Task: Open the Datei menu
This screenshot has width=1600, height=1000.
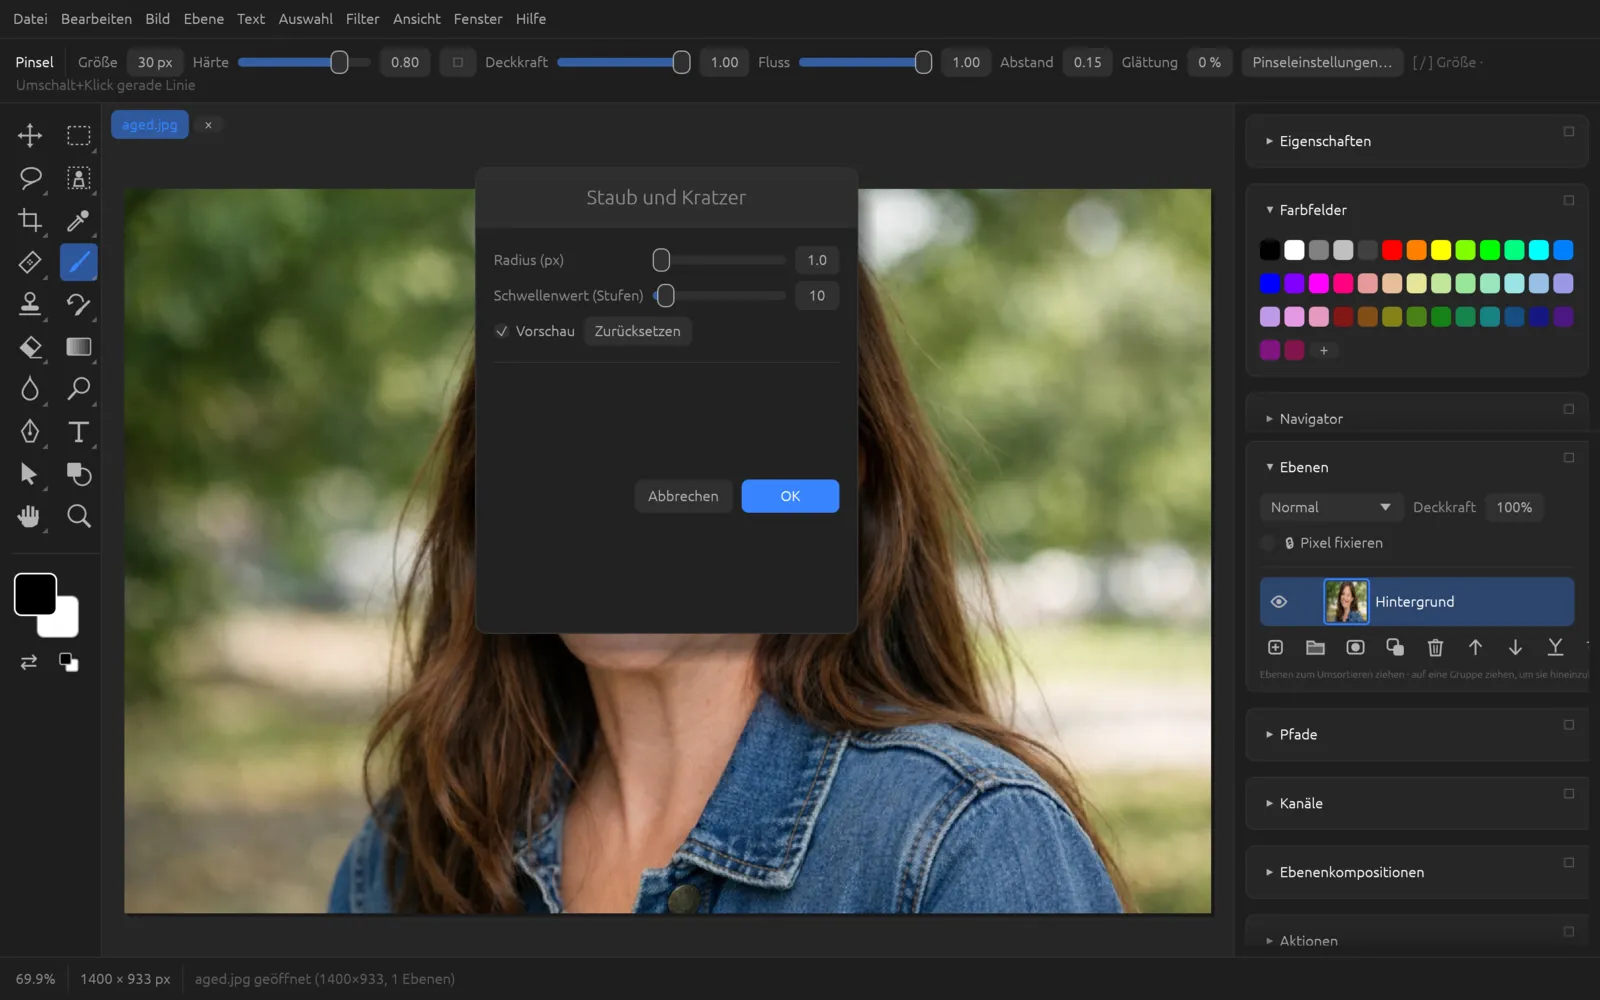Action: pos(30,19)
